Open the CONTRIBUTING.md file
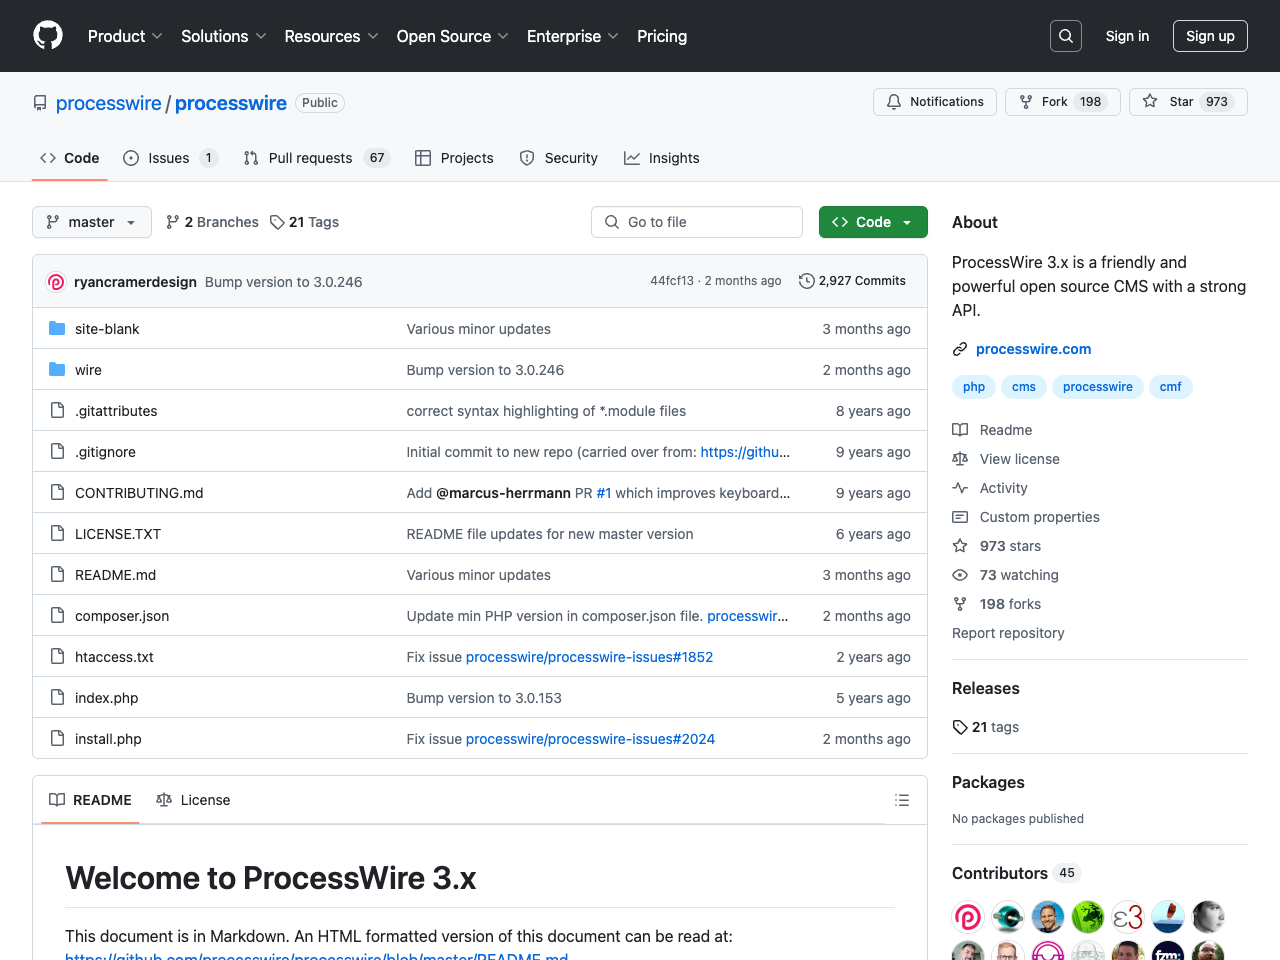 coord(139,493)
